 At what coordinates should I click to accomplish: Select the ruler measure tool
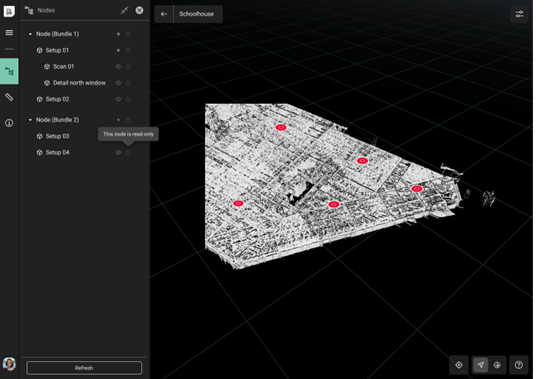pos(9,97)
